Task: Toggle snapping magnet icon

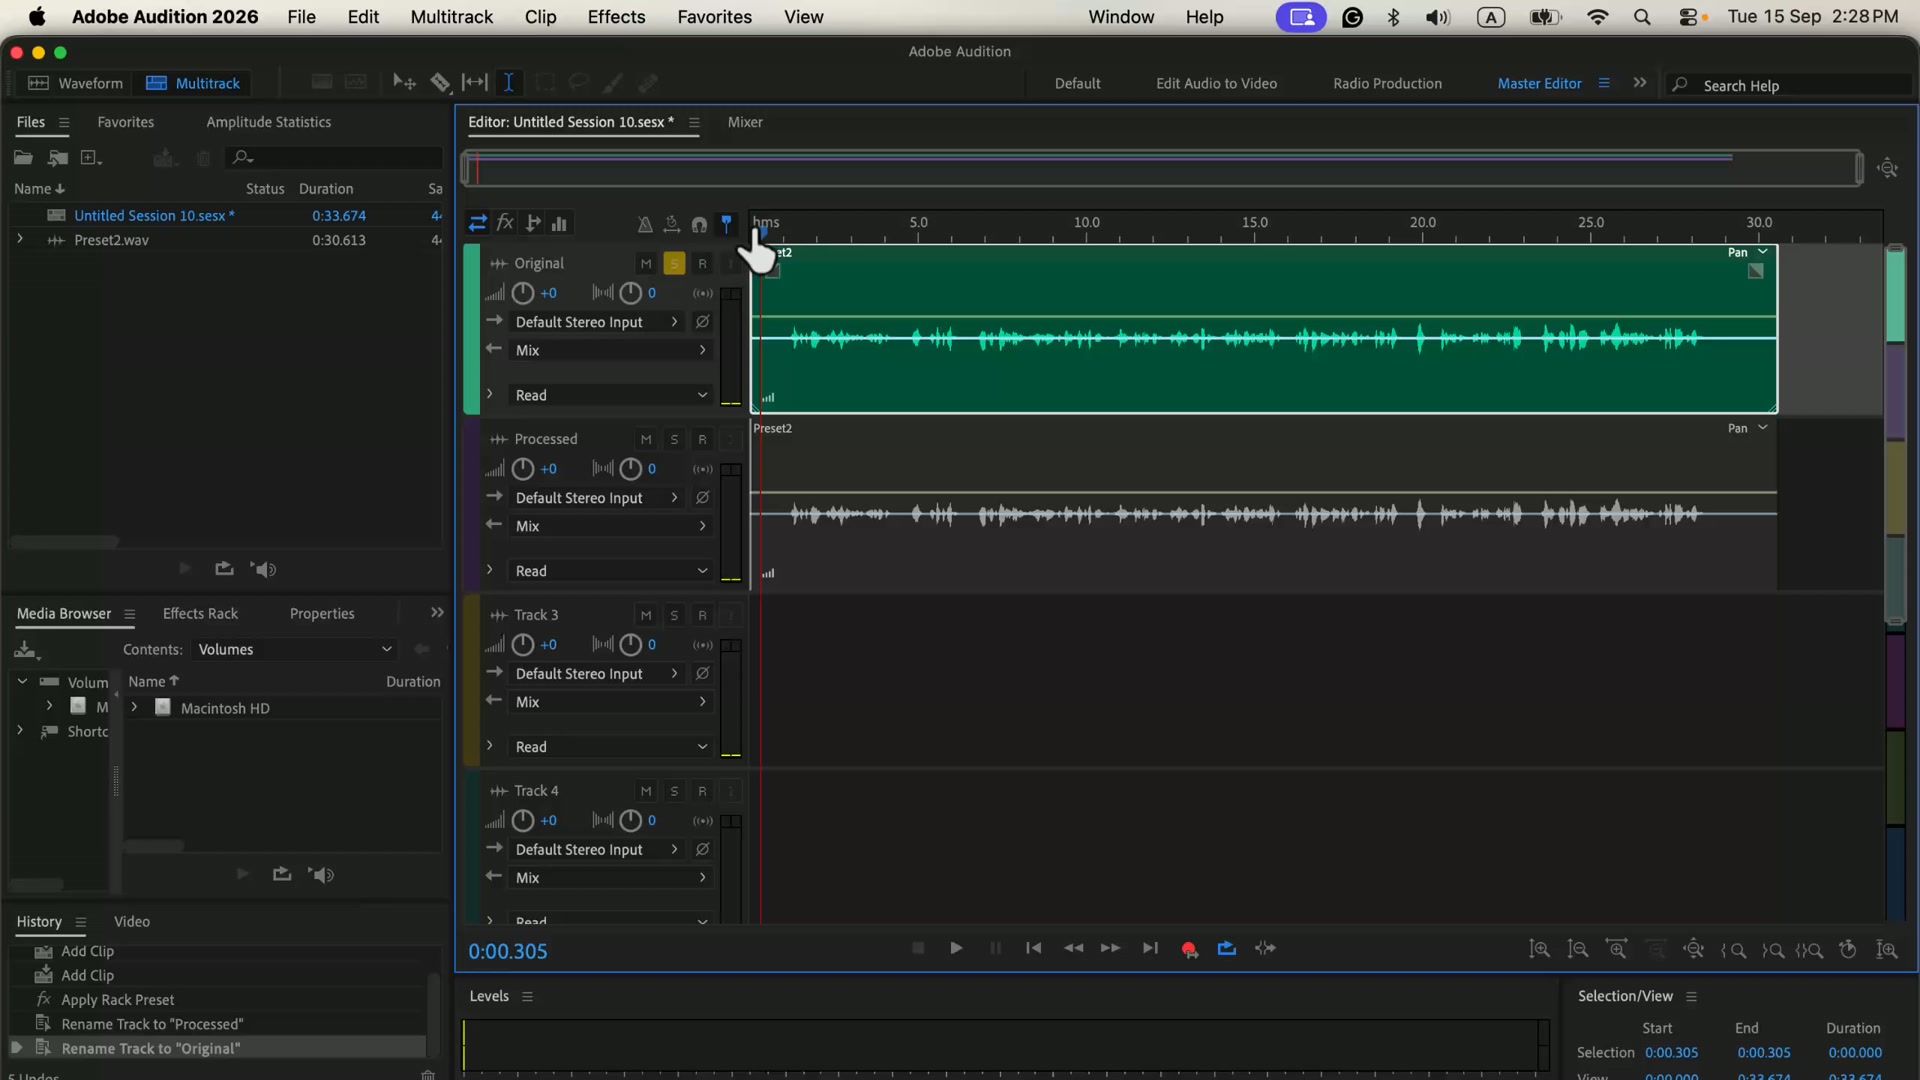Action: point(700,224)
